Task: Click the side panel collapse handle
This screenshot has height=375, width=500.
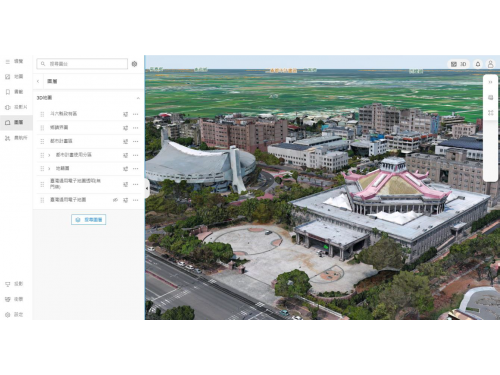Action: click(147, 188)
